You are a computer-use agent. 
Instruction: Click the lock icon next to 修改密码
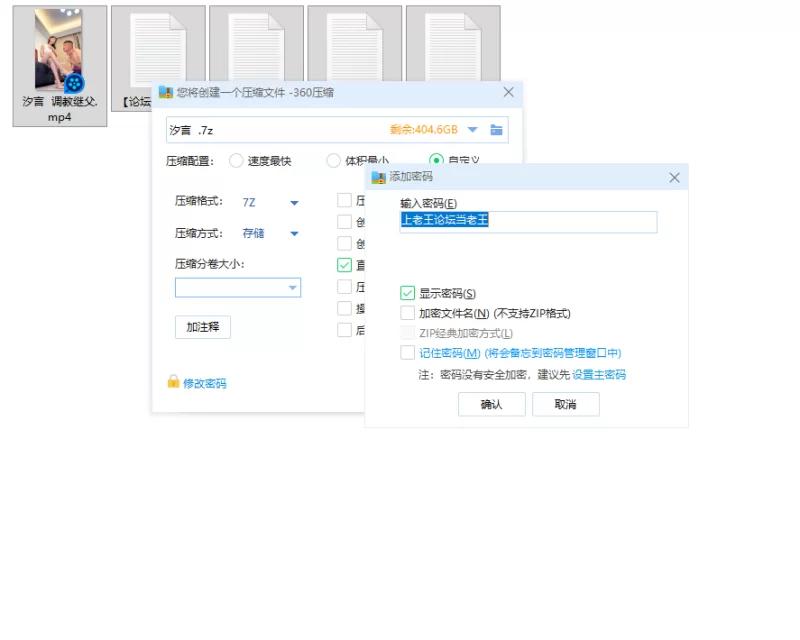173,381
